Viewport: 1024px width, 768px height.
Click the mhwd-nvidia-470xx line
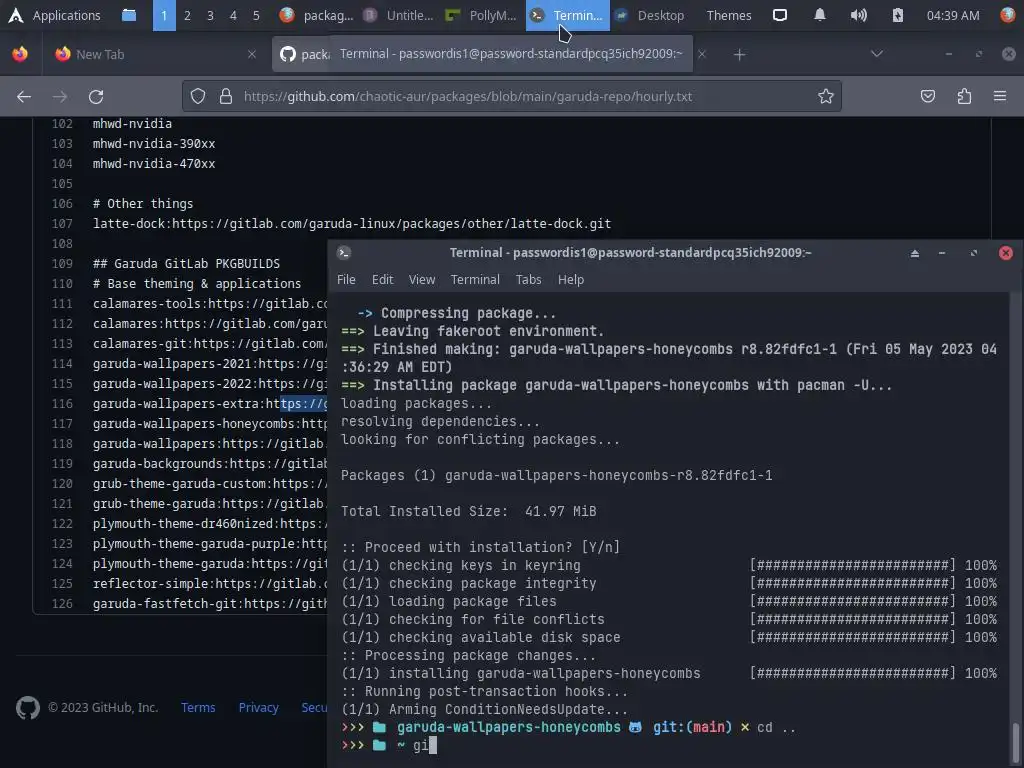point(154,163)
